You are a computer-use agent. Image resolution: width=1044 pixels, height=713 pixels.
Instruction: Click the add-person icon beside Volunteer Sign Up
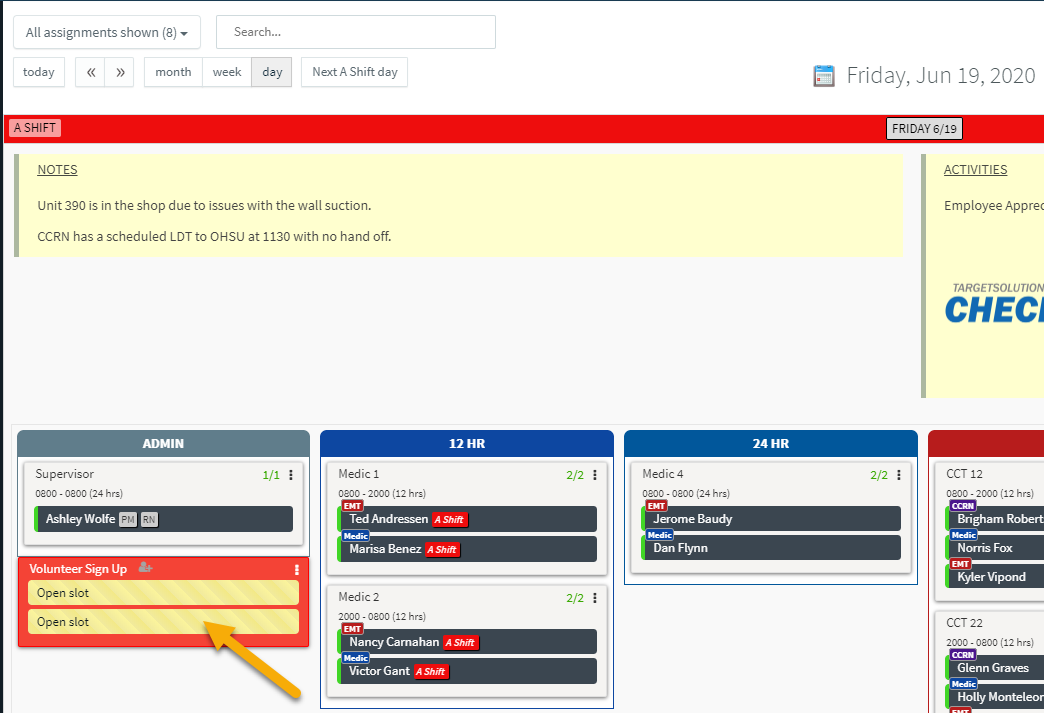(x=145, y=568)
